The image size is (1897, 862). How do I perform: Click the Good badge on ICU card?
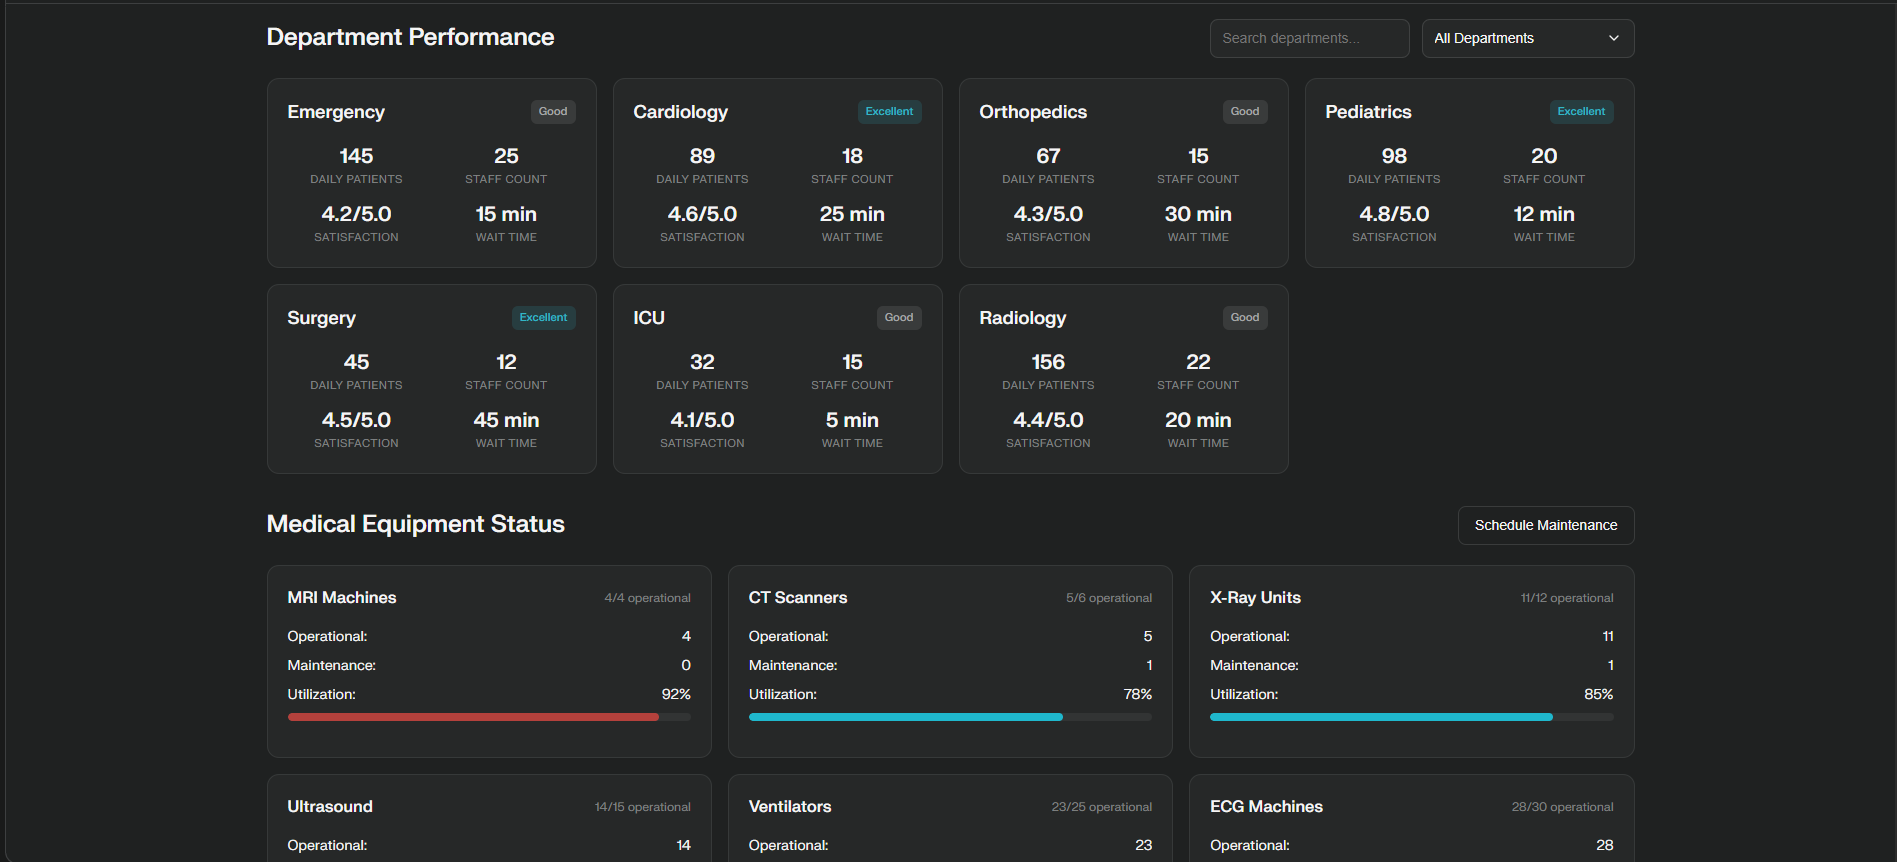pyautogui.click(x=899, y=318)
